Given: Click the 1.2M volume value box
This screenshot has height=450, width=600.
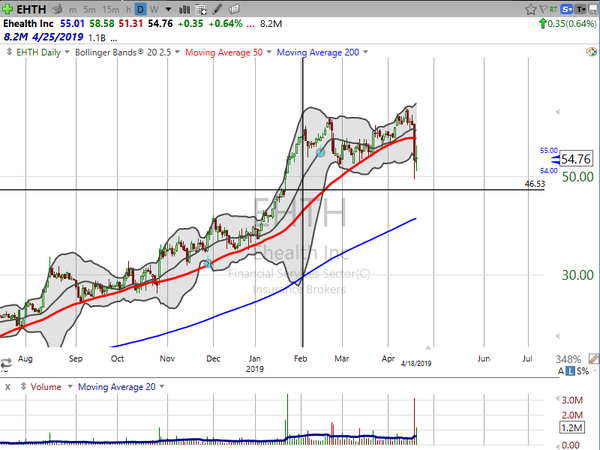Looking at the screenshot, I should [x=572, y=427].
